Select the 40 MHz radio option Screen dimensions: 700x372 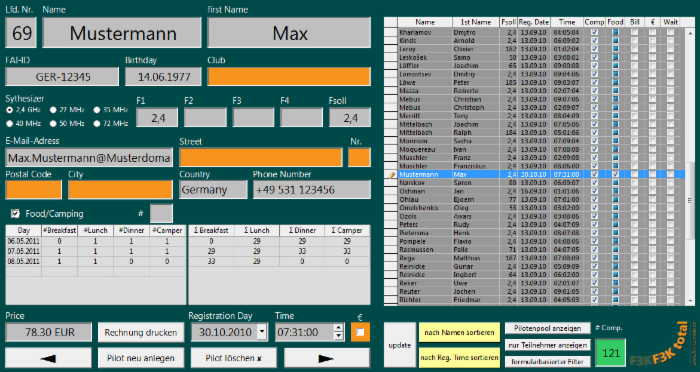click(9, 123)
